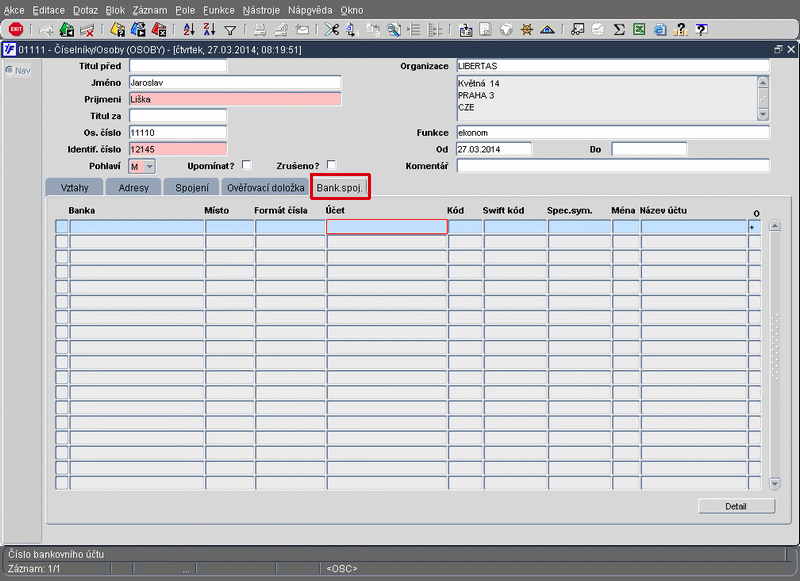The image size is (800, 581).
Task: Click the blue execute-query icon
Action: (138, 30)
